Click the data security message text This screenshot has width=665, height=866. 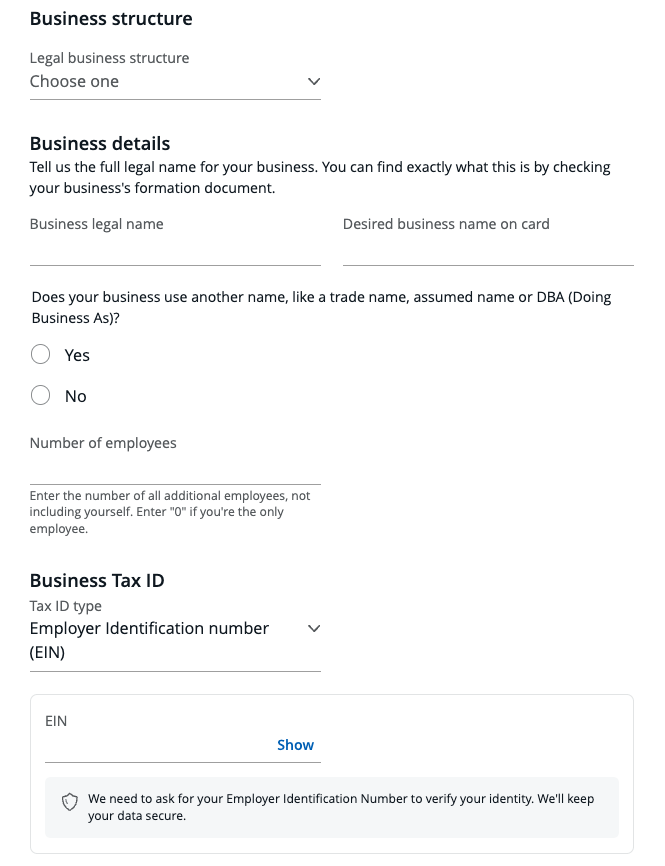click(x=340, y=806)
